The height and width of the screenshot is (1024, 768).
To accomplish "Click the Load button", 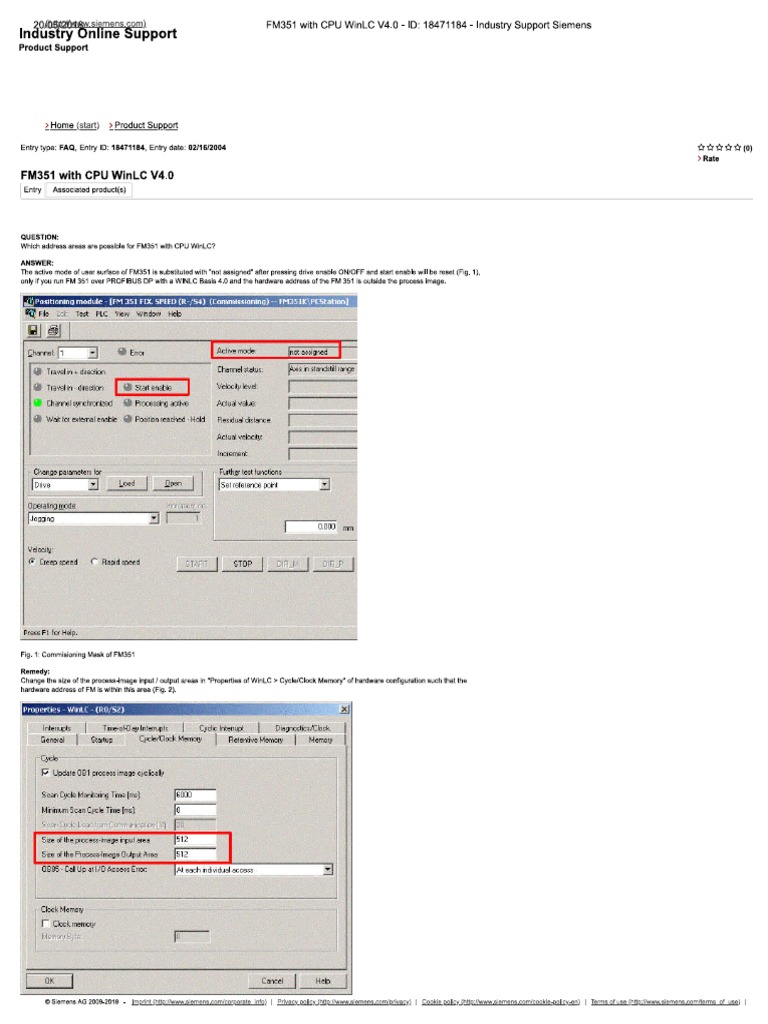I will click(127, 483).
